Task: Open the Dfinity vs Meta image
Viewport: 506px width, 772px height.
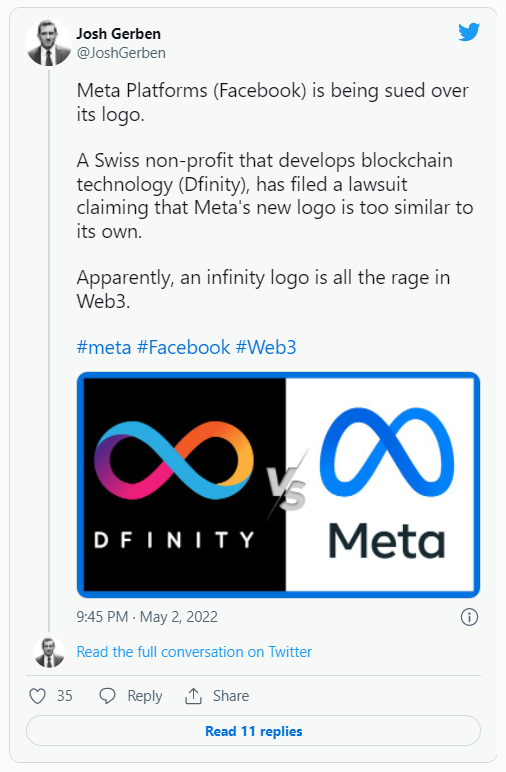Action: [x=278, y=485]
